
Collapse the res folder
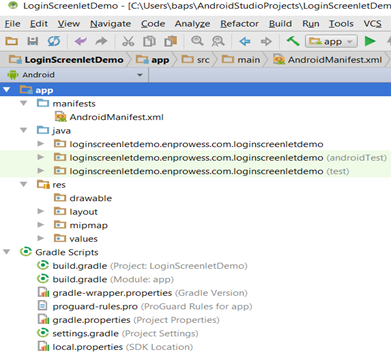tap(24, 185)
